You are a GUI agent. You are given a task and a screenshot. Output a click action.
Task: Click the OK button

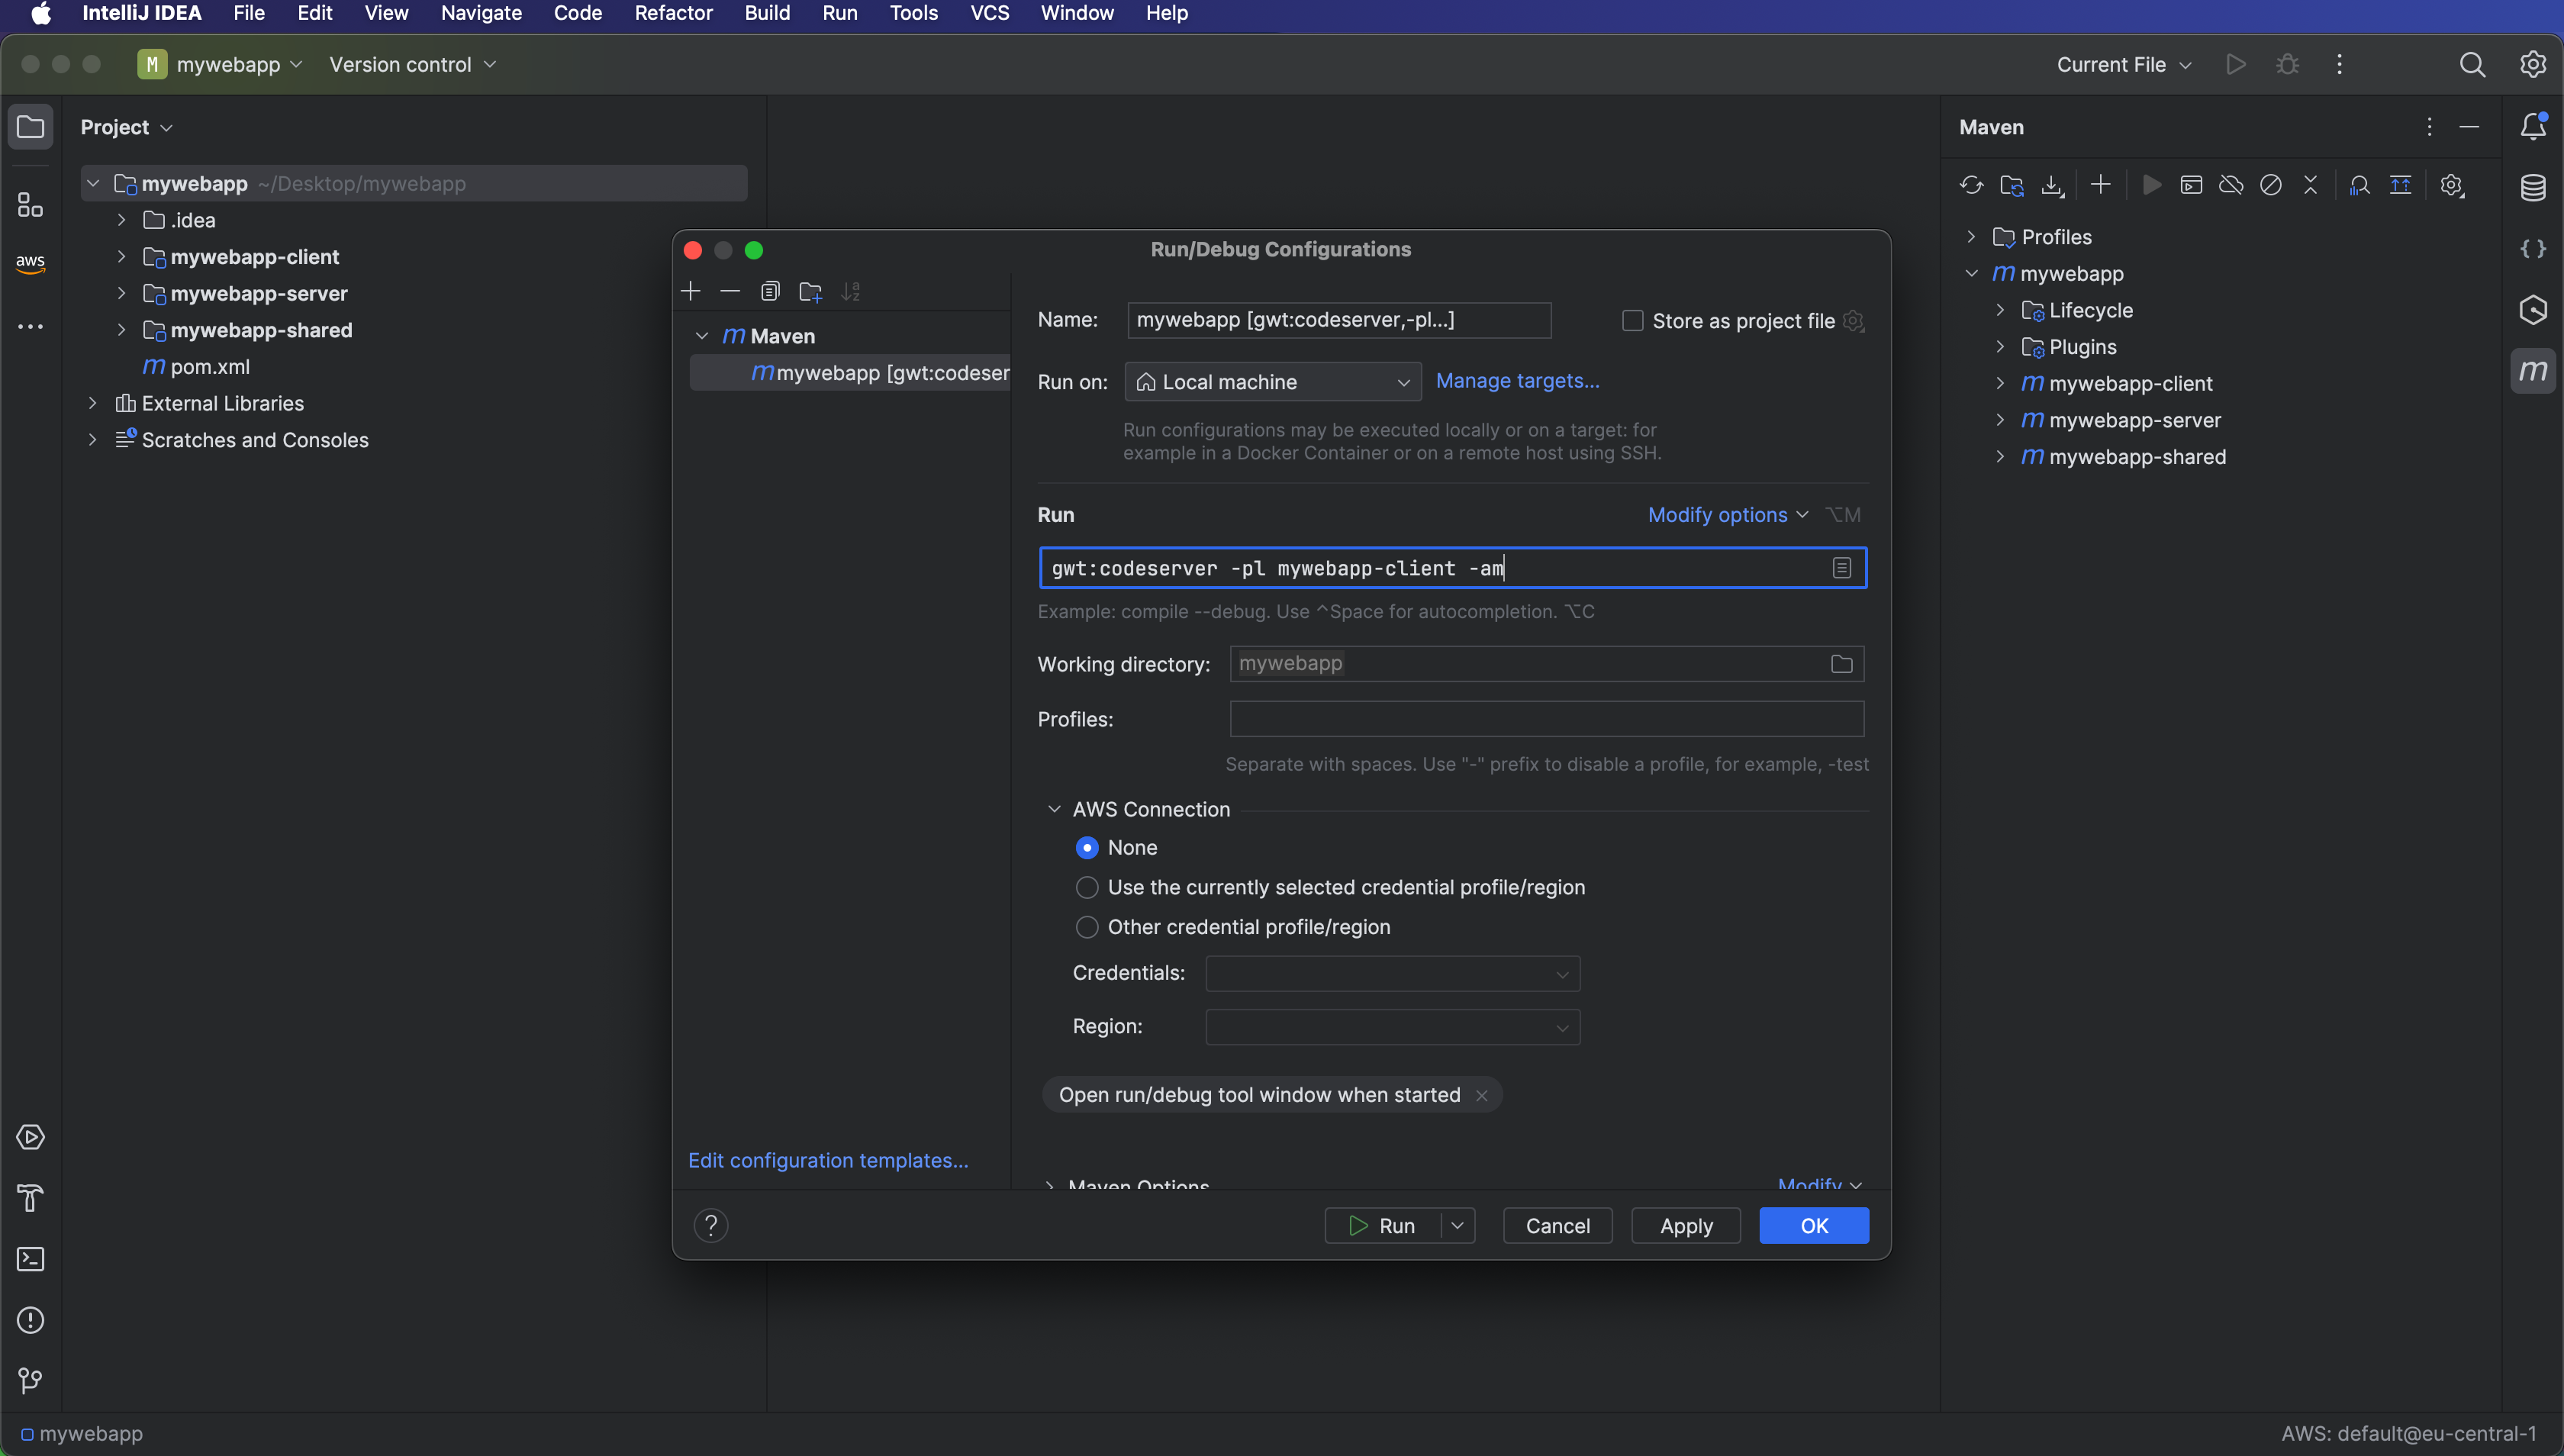[1814, 1226]
